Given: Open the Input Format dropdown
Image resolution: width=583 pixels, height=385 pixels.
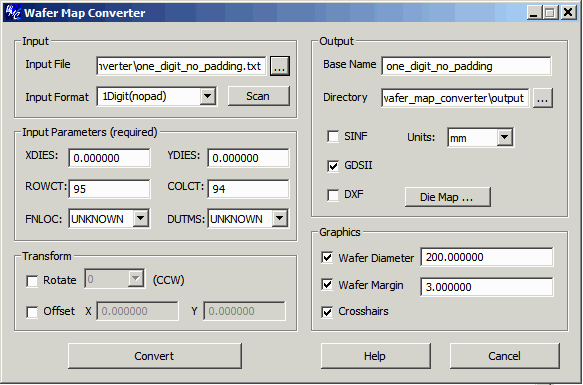Looking at the screenshot, I should pyautogui.click(x=207, y=97).
